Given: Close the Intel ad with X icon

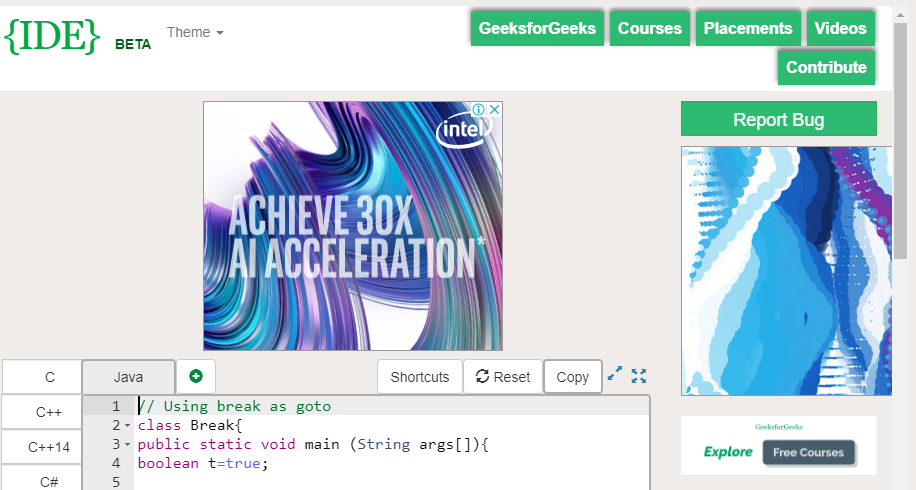Looking at the screenshot, I should click(494, 109).
